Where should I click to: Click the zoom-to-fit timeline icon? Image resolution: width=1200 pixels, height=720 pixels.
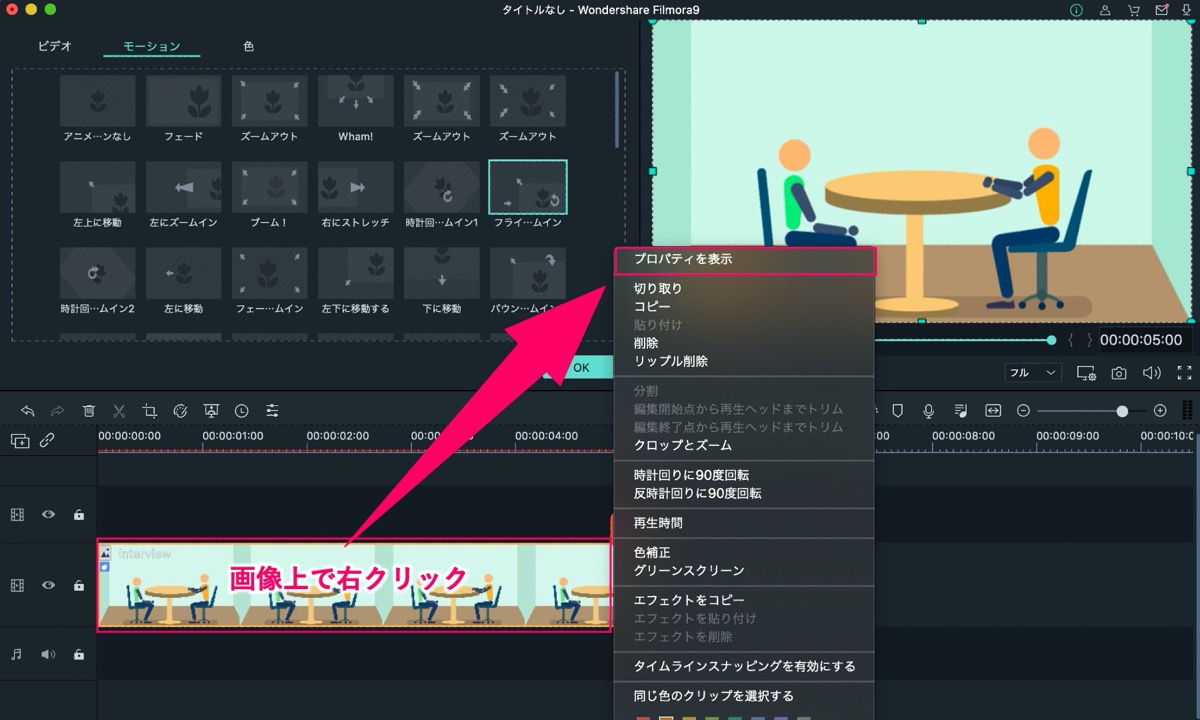[993, 410]
